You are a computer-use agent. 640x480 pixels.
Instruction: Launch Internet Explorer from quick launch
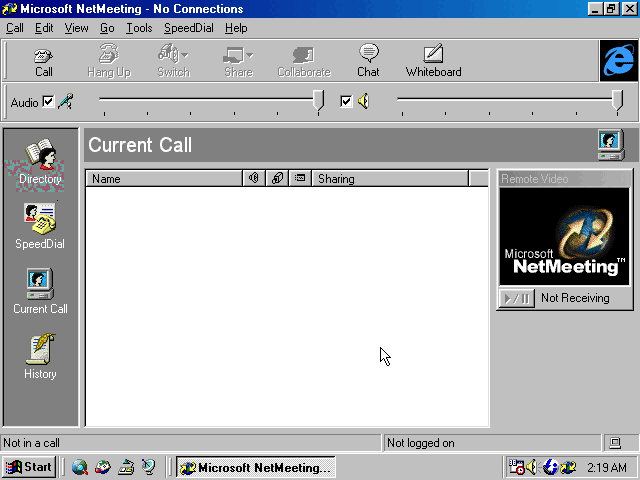80,467
